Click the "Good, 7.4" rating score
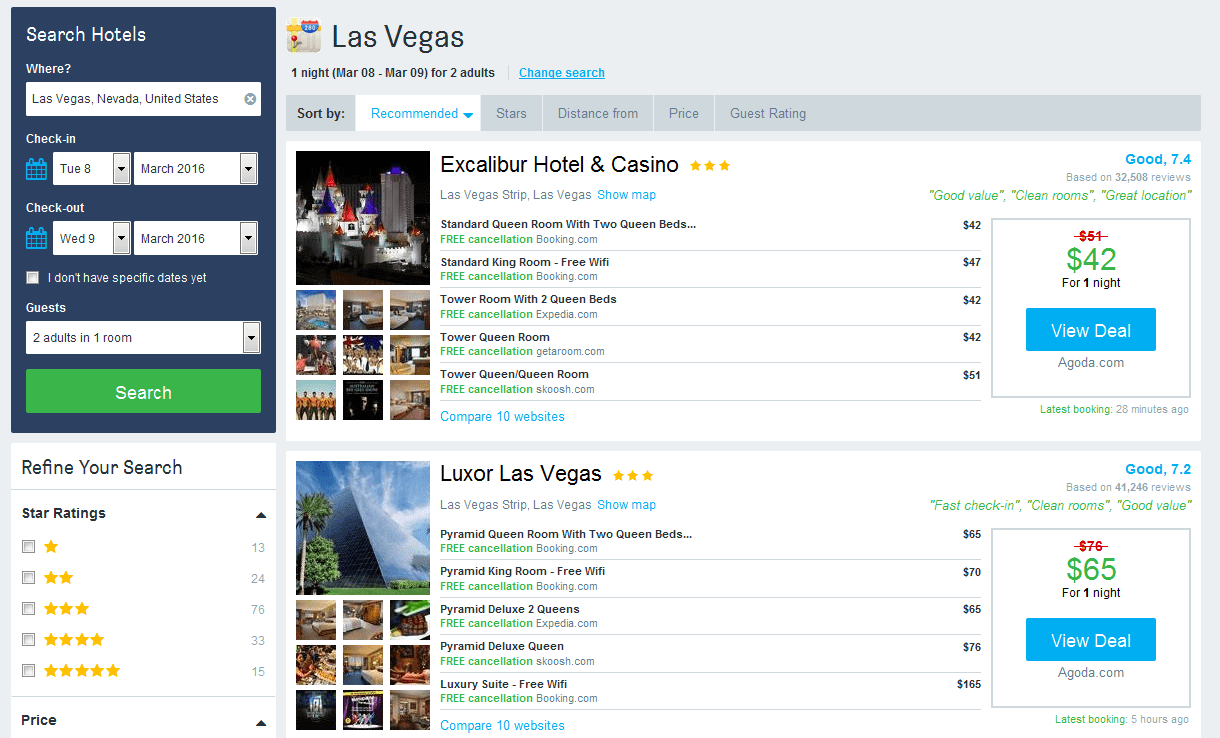The image size is (1220, 738). tap(1158, 159)
